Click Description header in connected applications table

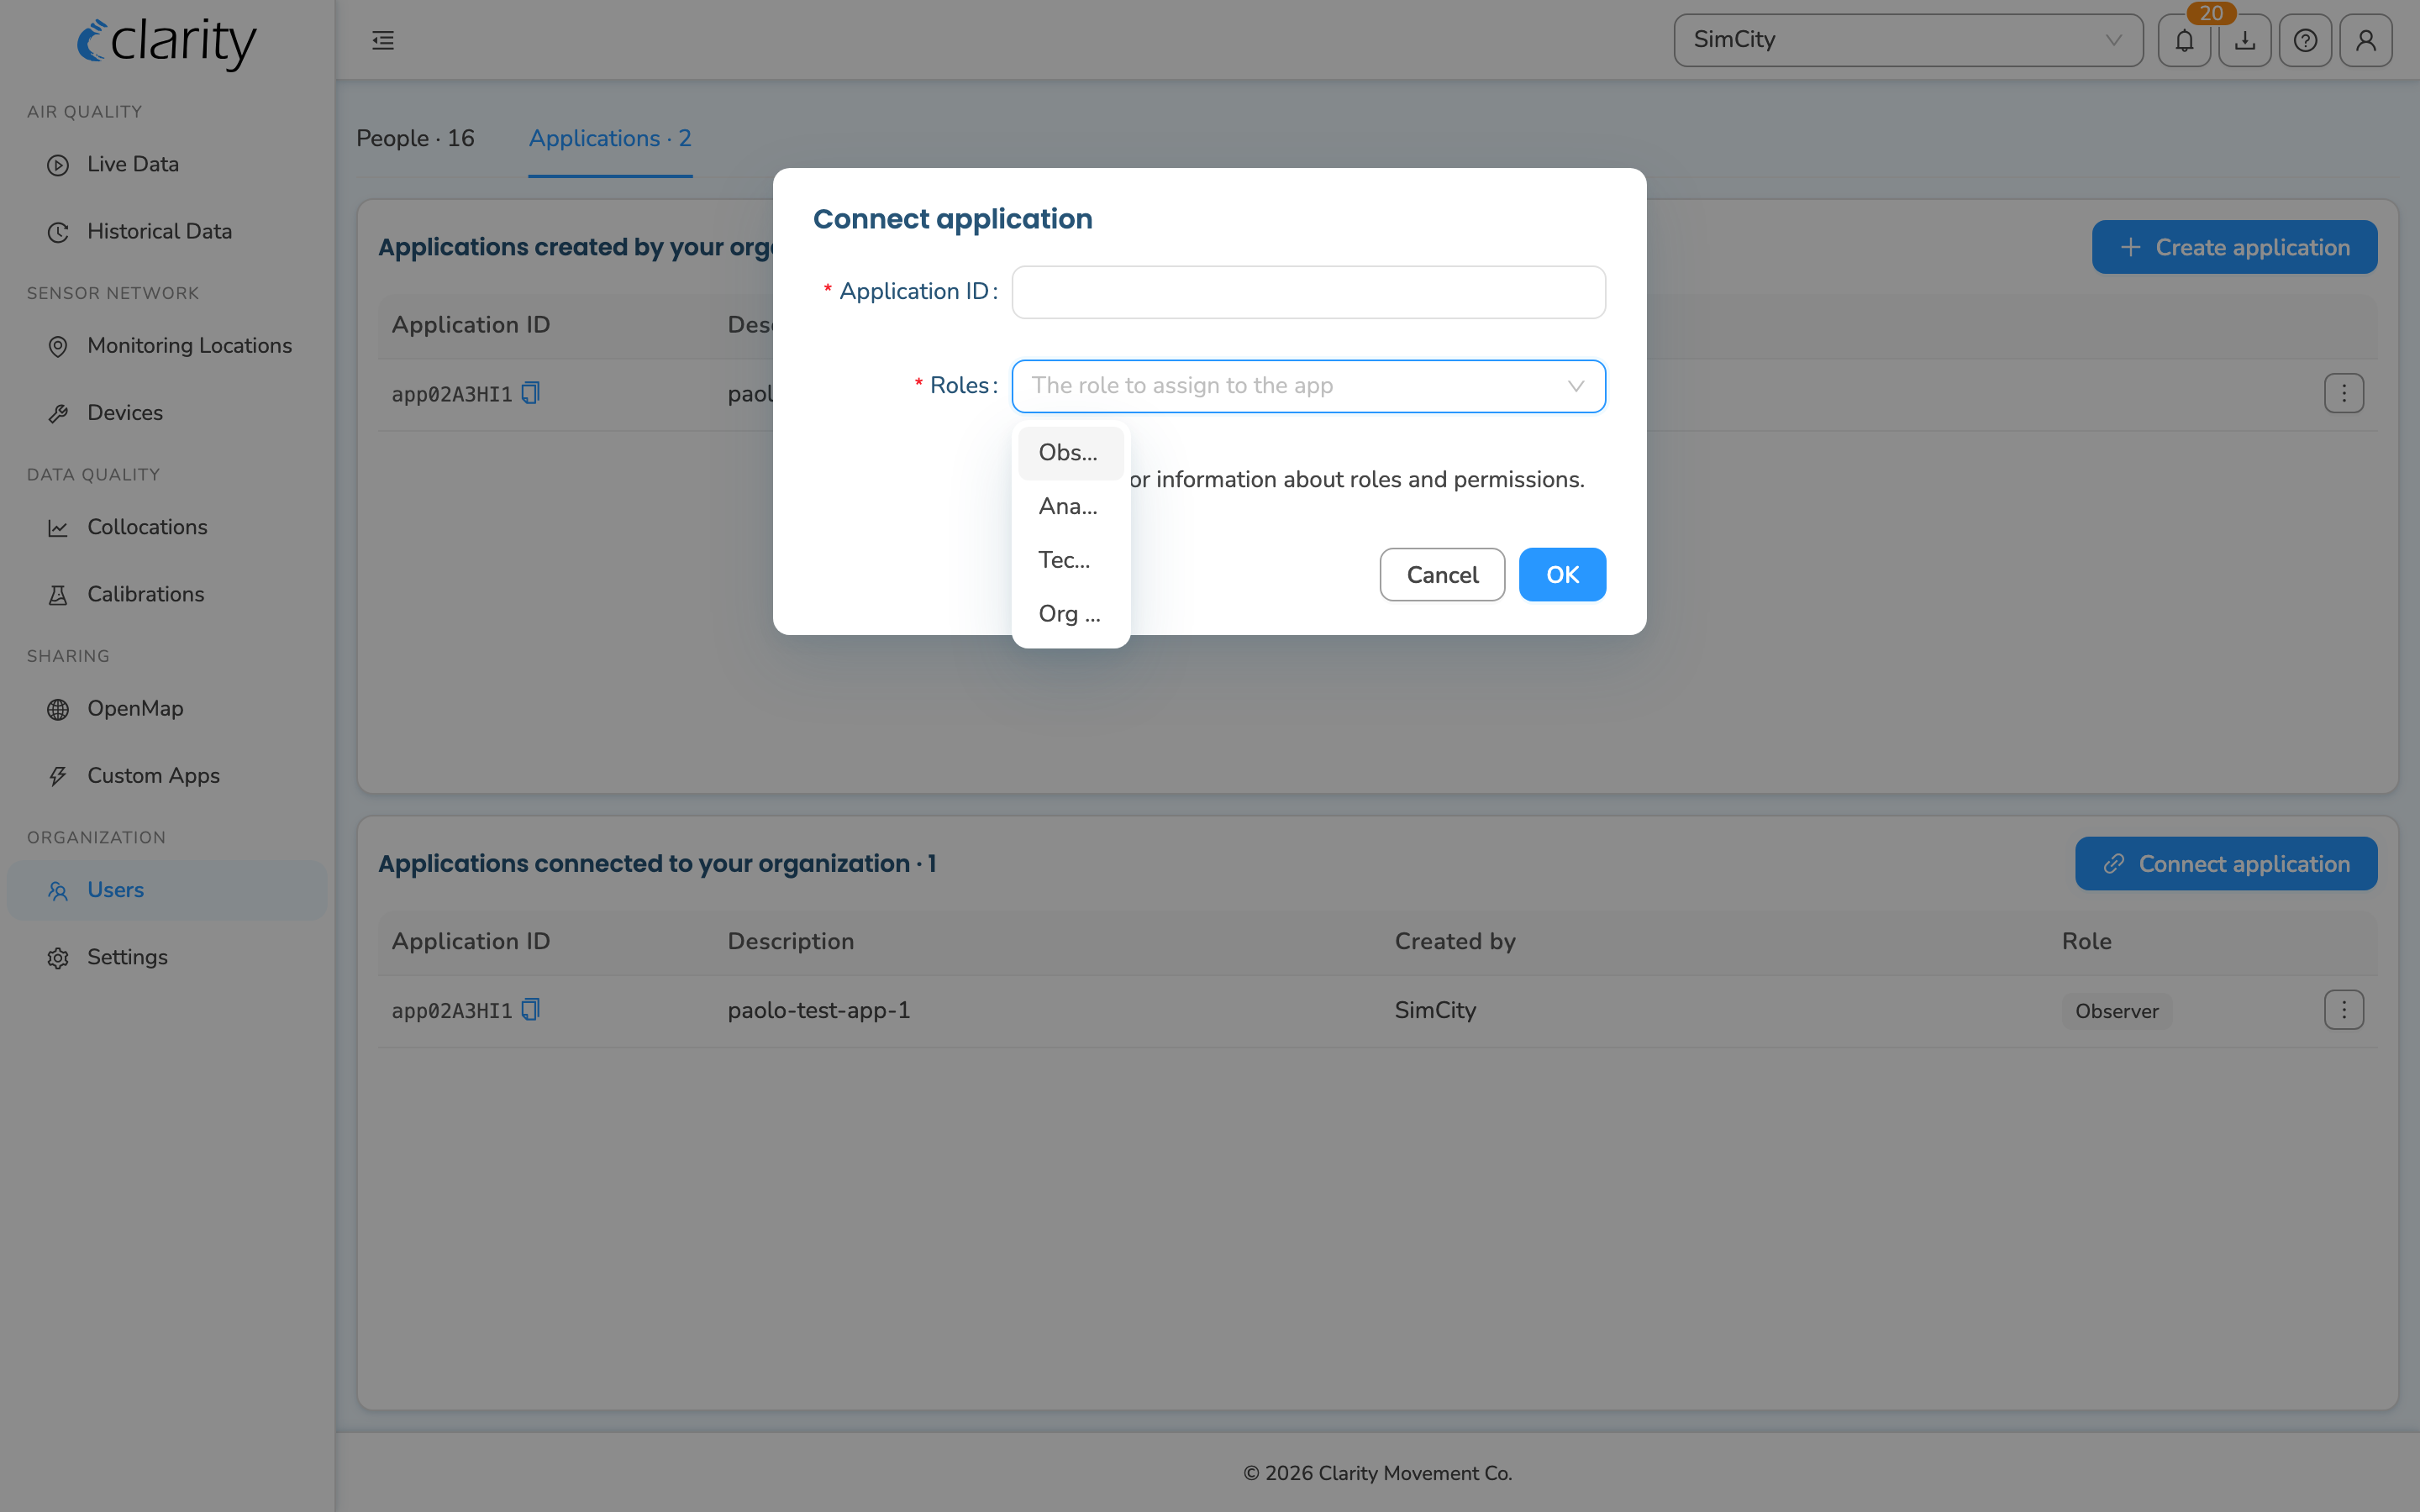pos(790,941)
